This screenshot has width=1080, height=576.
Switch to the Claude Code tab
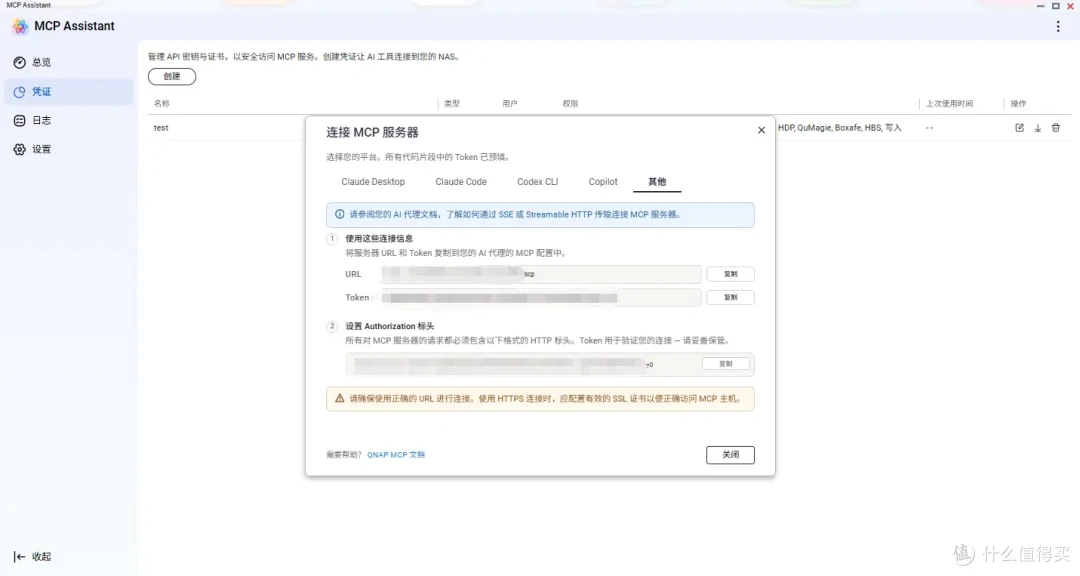(x=461, y=182)
